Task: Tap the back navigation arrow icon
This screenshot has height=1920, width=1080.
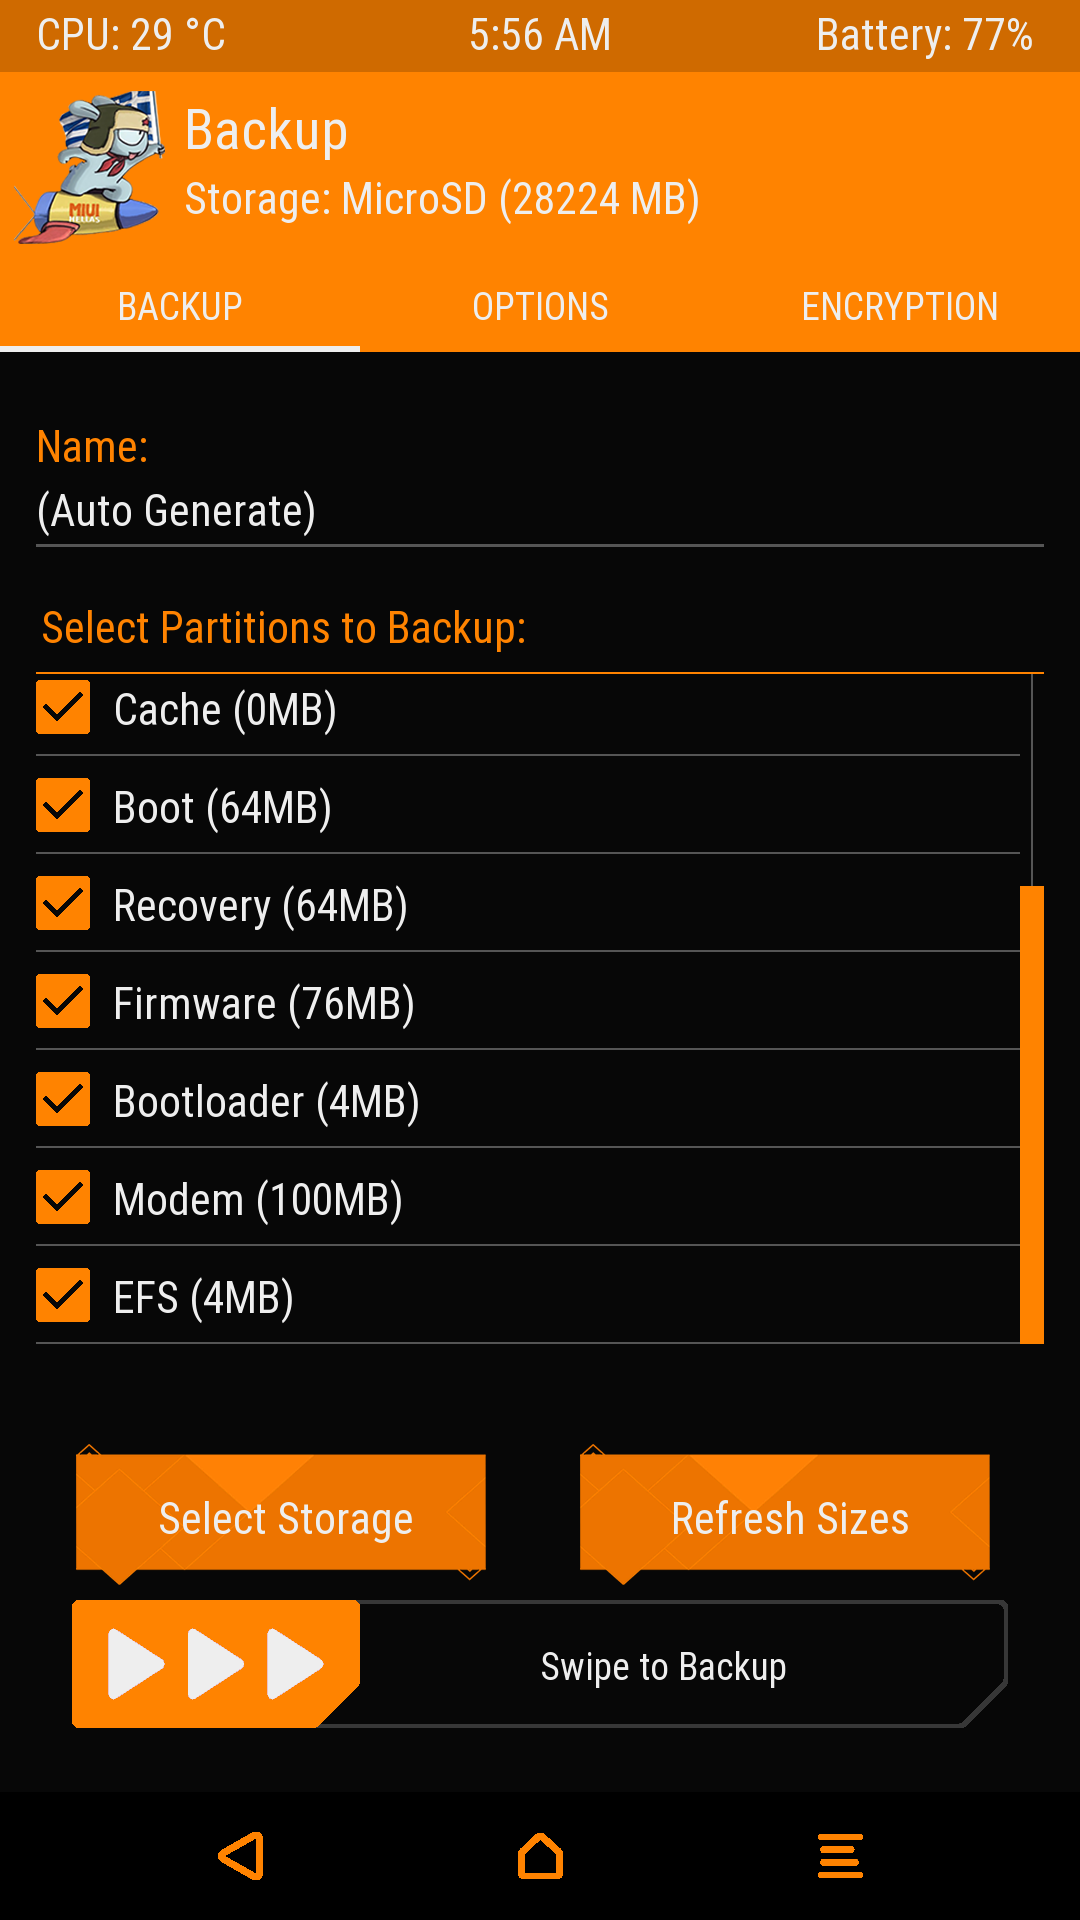Action: tap(242, 1856)
